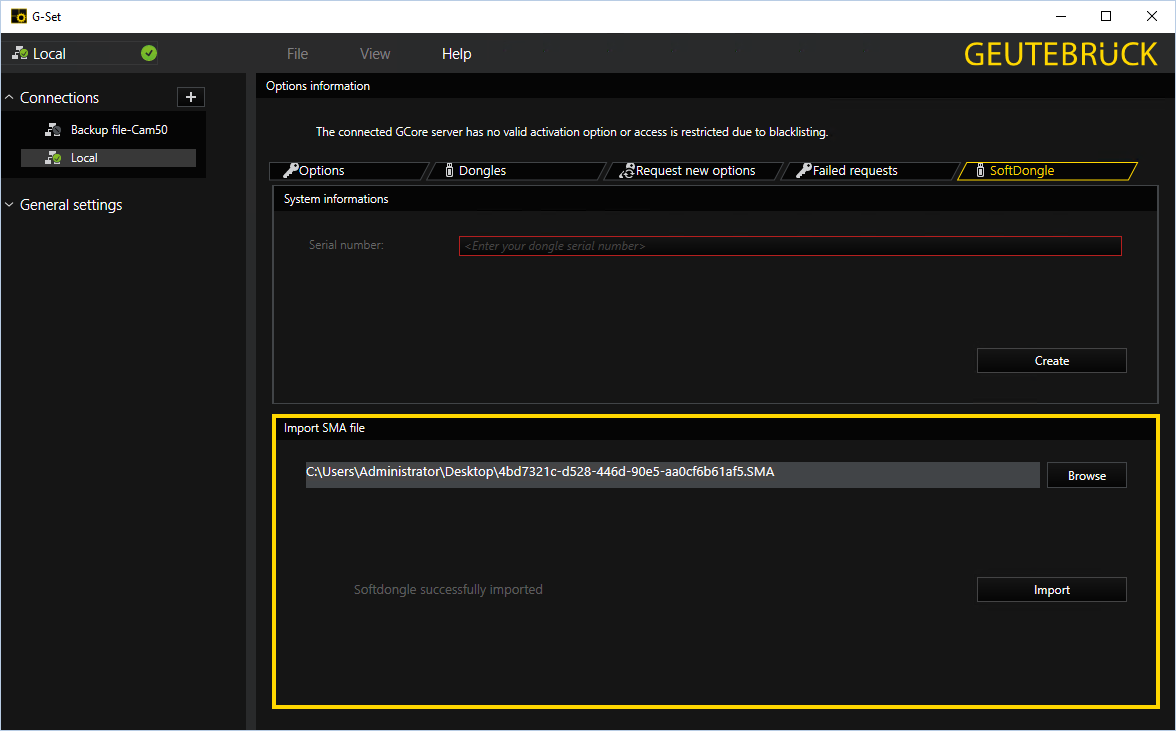This screenshot has width=1176, height=731.
Task: Add a new connection with plus button
Action: pos(191,97)
